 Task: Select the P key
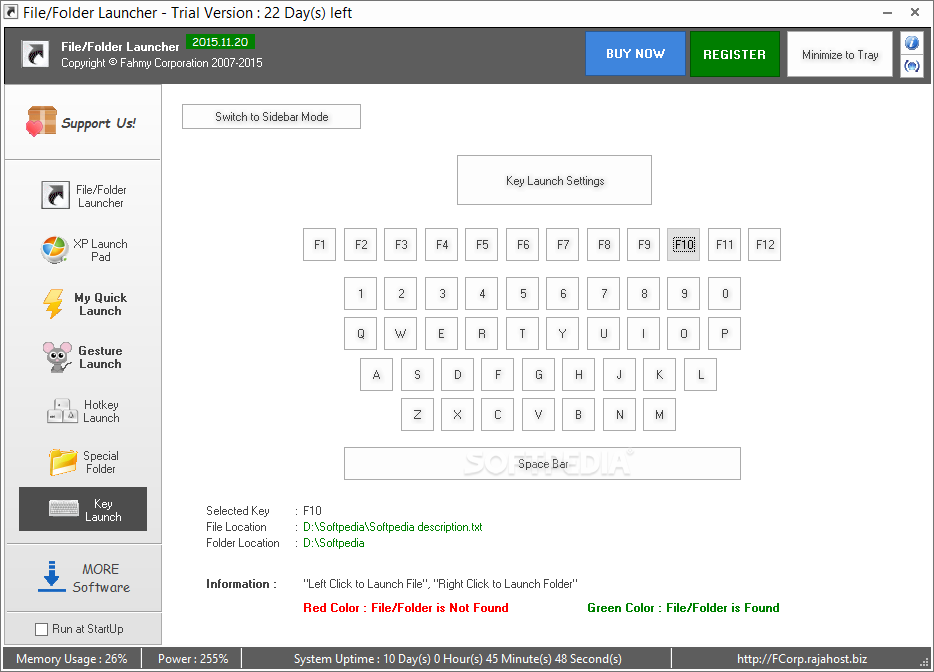tap(724, 334)
